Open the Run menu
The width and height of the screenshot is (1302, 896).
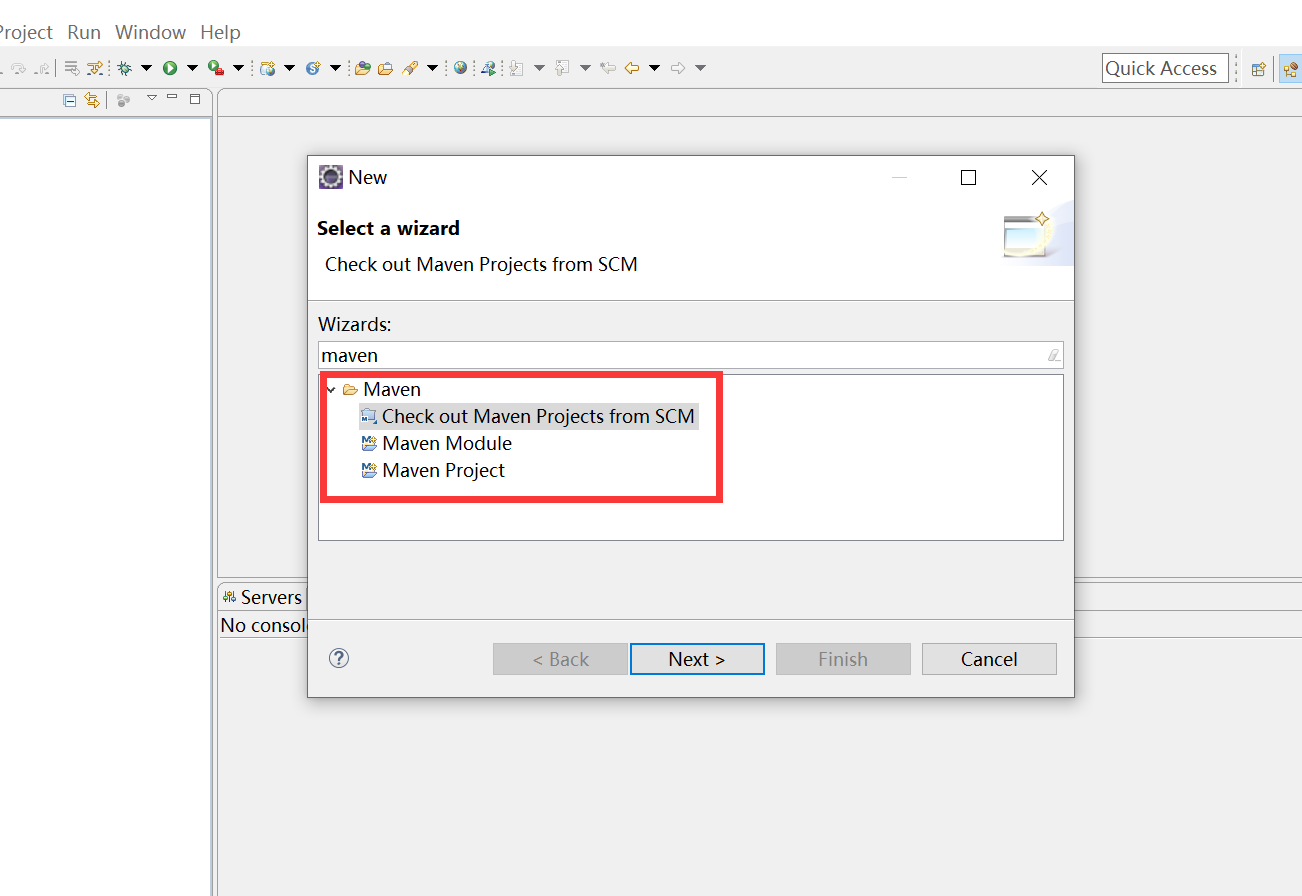pyautogui.click(x=84, y=32)
